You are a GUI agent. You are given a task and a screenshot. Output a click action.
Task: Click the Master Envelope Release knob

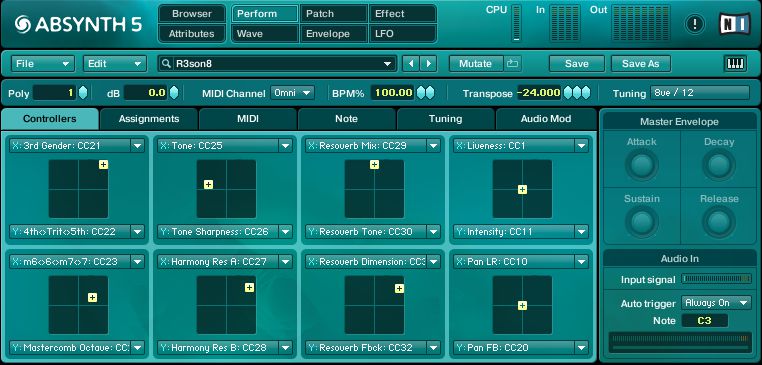(x=719, y=222)
